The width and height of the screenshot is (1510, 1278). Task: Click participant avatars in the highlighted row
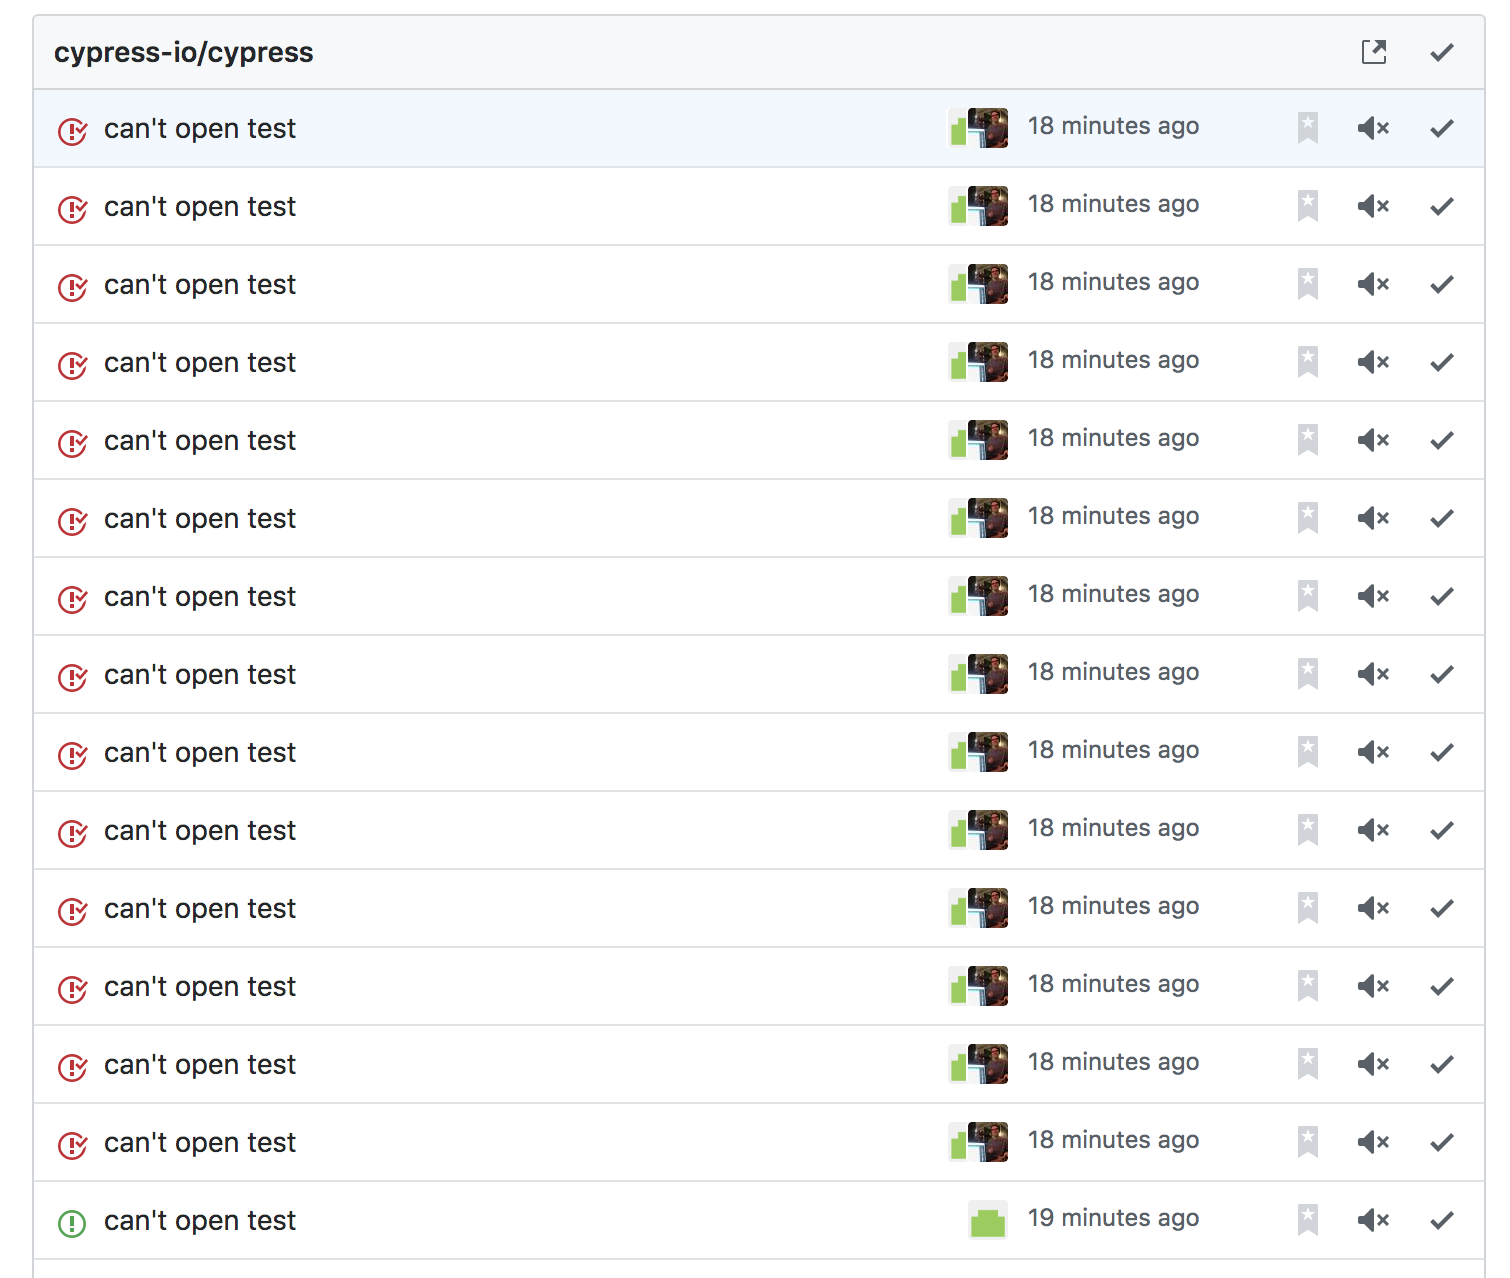[x=978, y=128]
